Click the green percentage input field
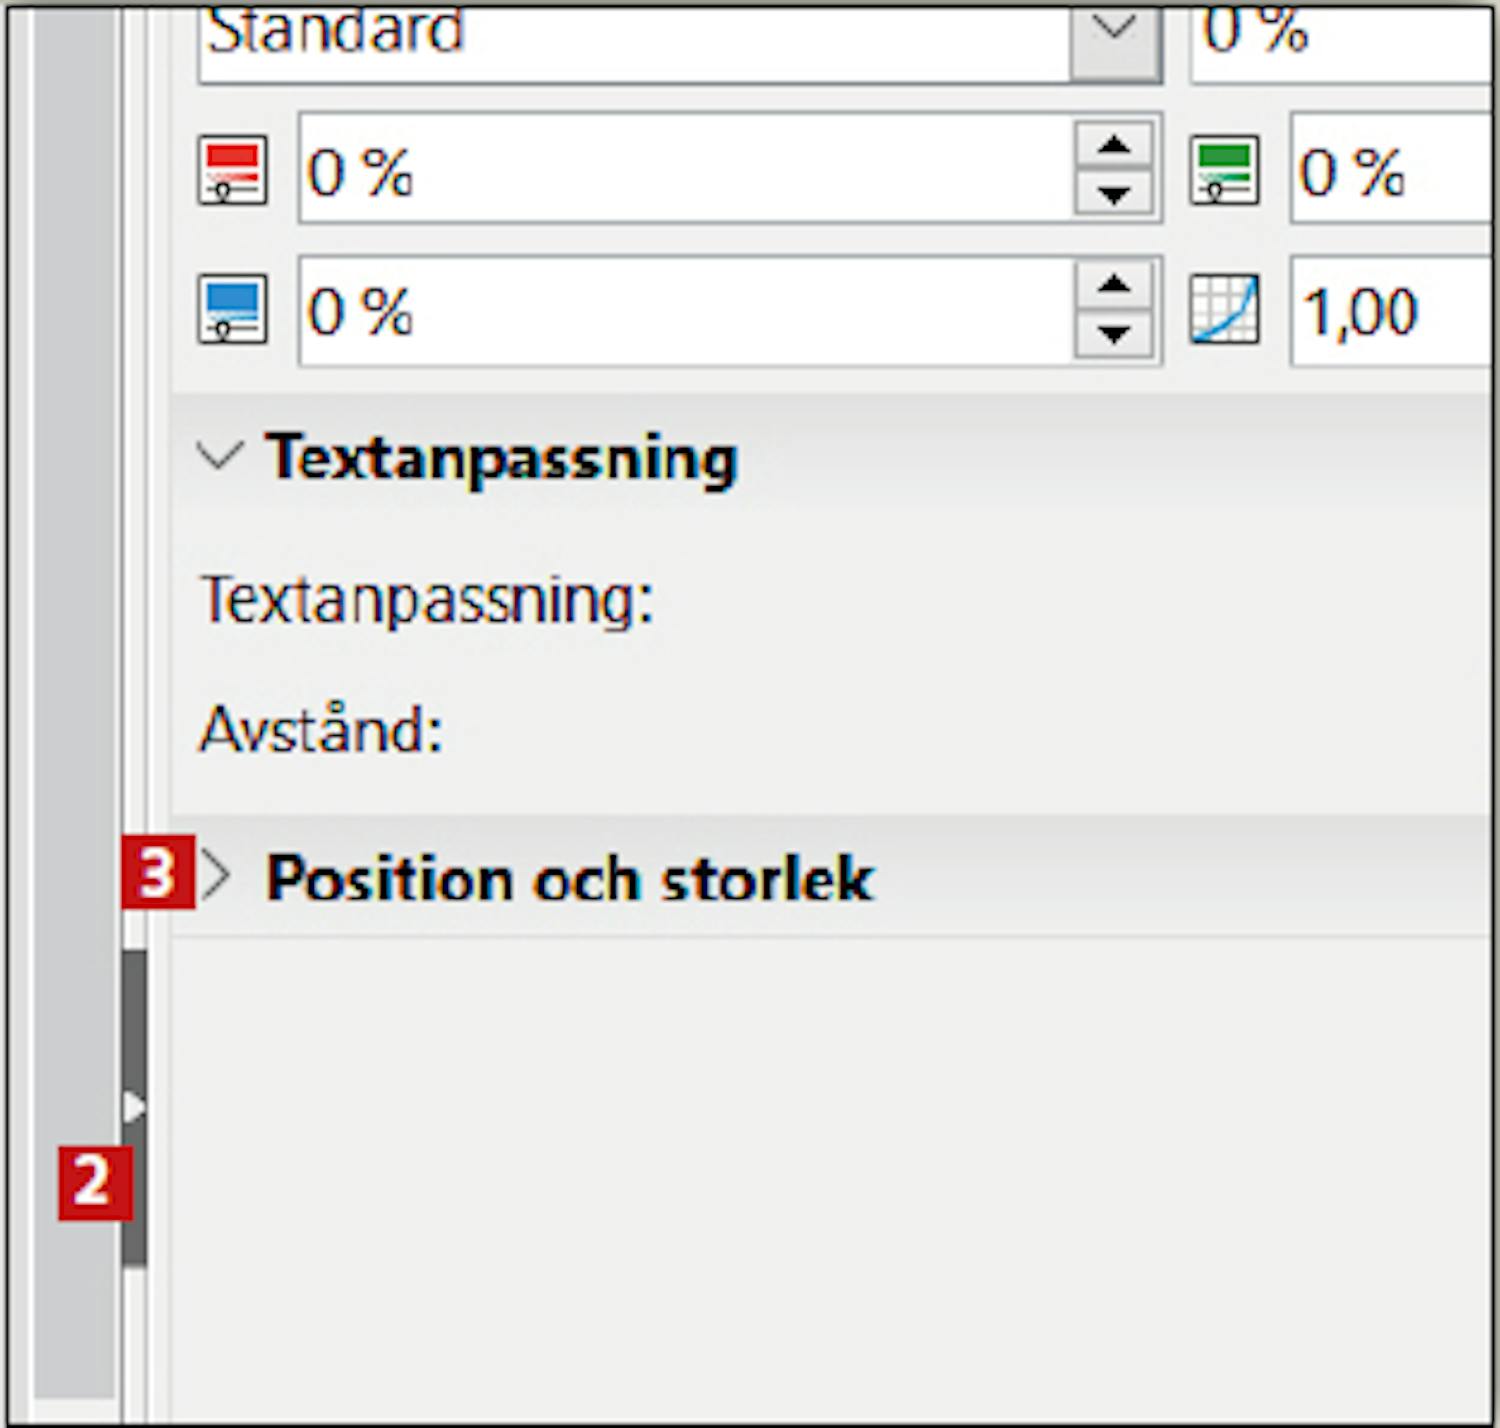The width and height of the screenshot is (1500, 1428). (1390, 171)
